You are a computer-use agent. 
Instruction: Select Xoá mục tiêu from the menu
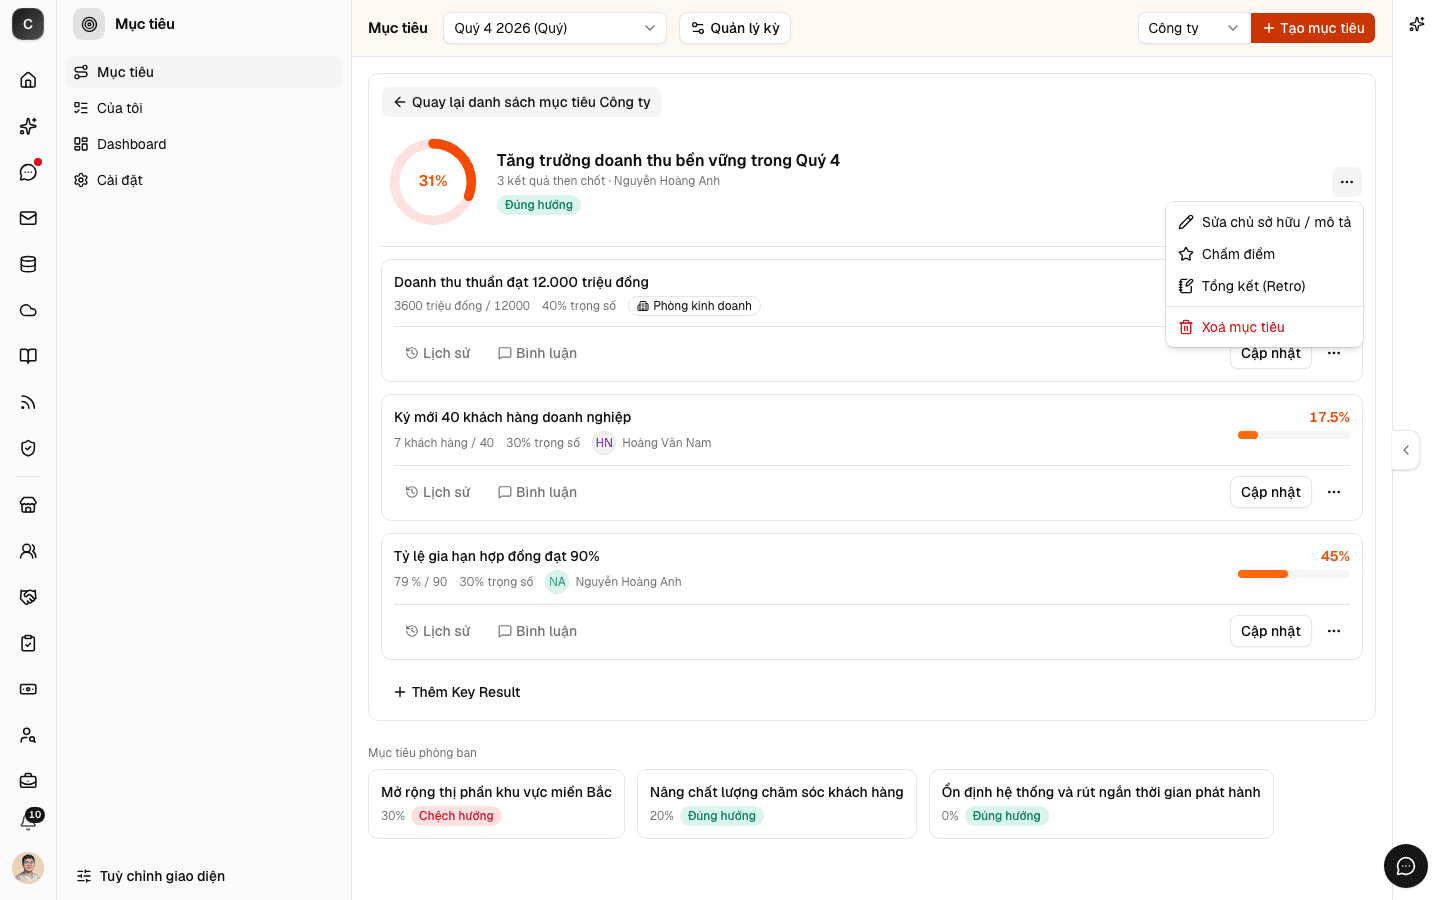click(1264, 327)
